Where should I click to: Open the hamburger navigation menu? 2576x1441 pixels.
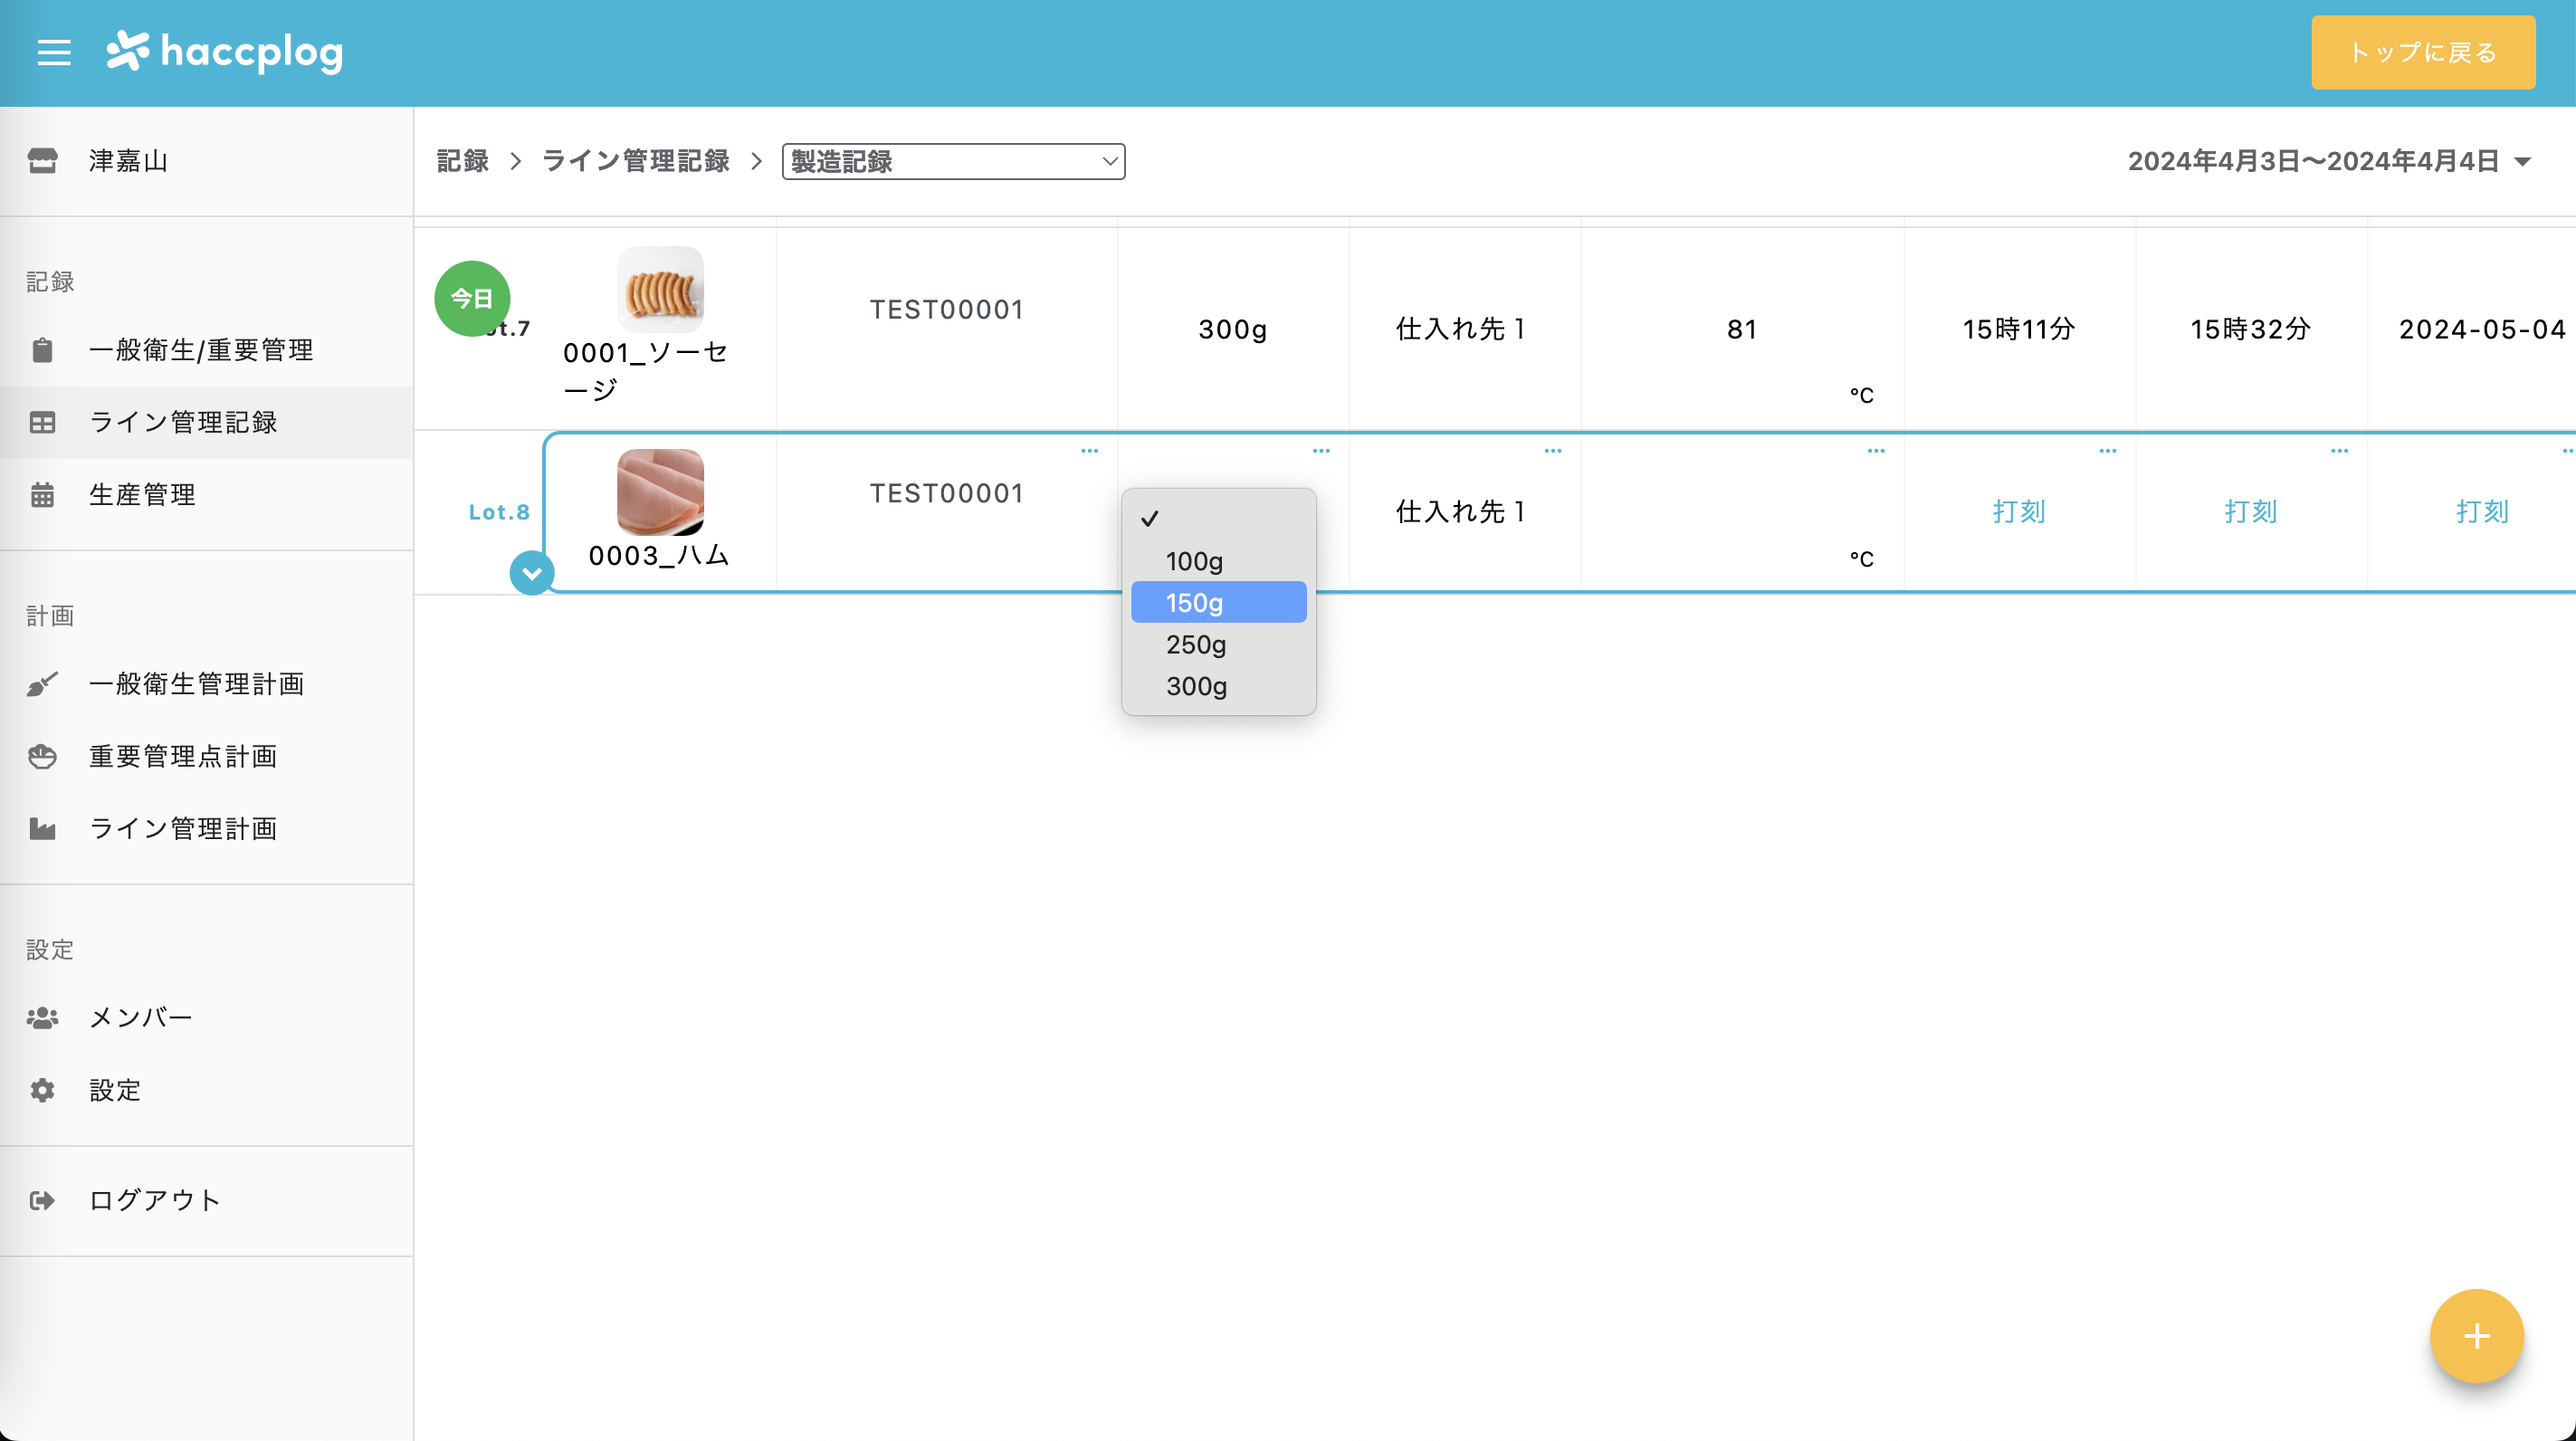[53, 52]
